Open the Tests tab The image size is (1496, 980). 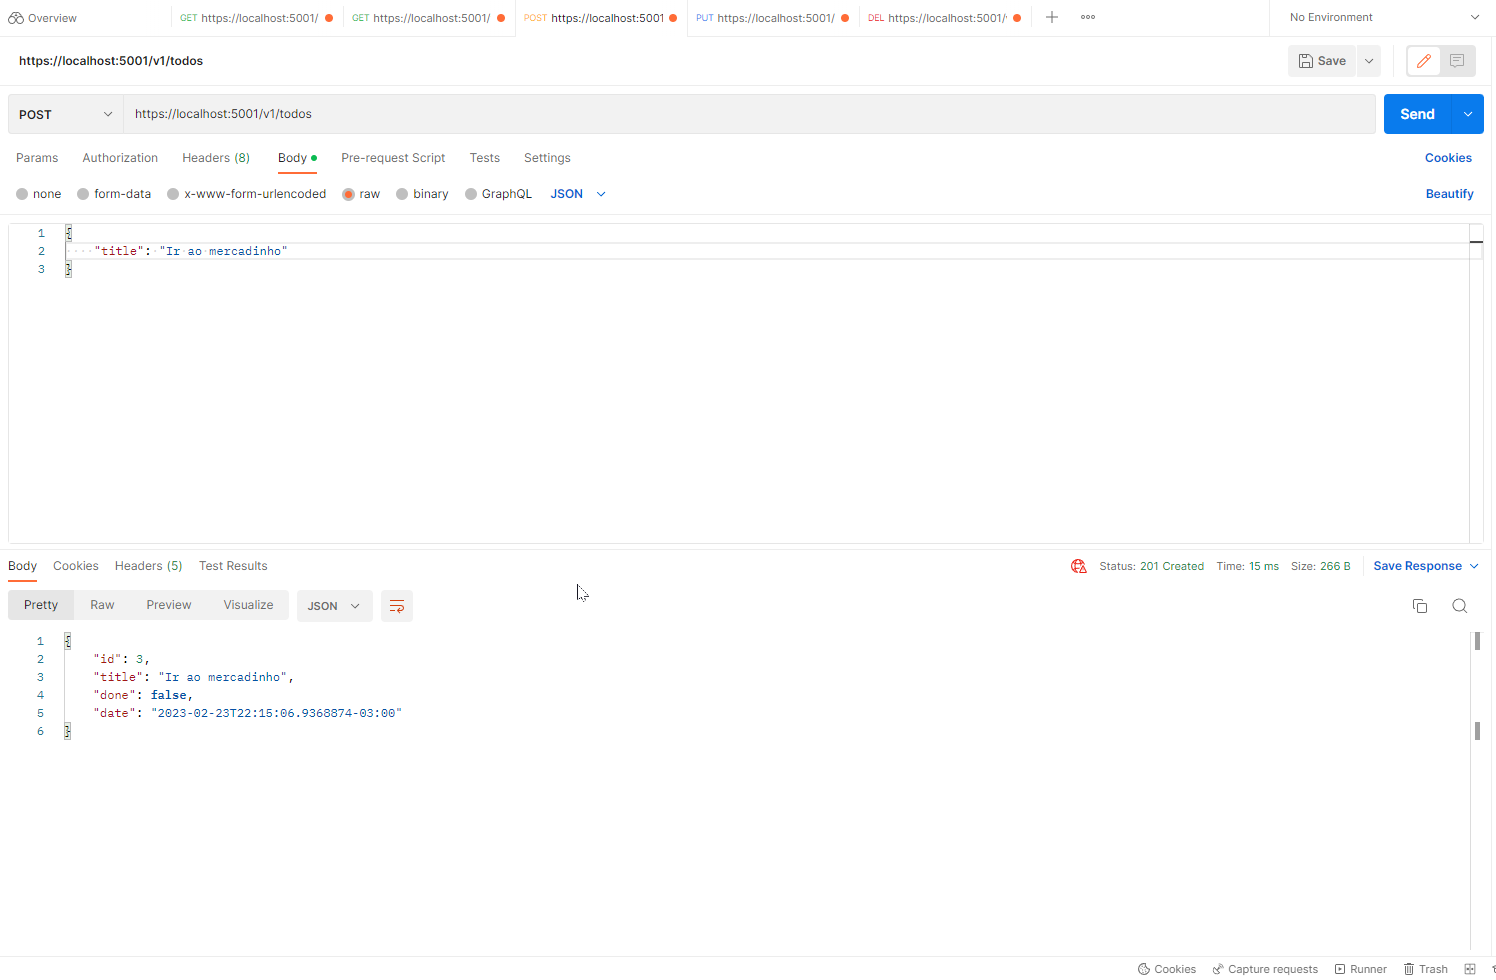485,158
